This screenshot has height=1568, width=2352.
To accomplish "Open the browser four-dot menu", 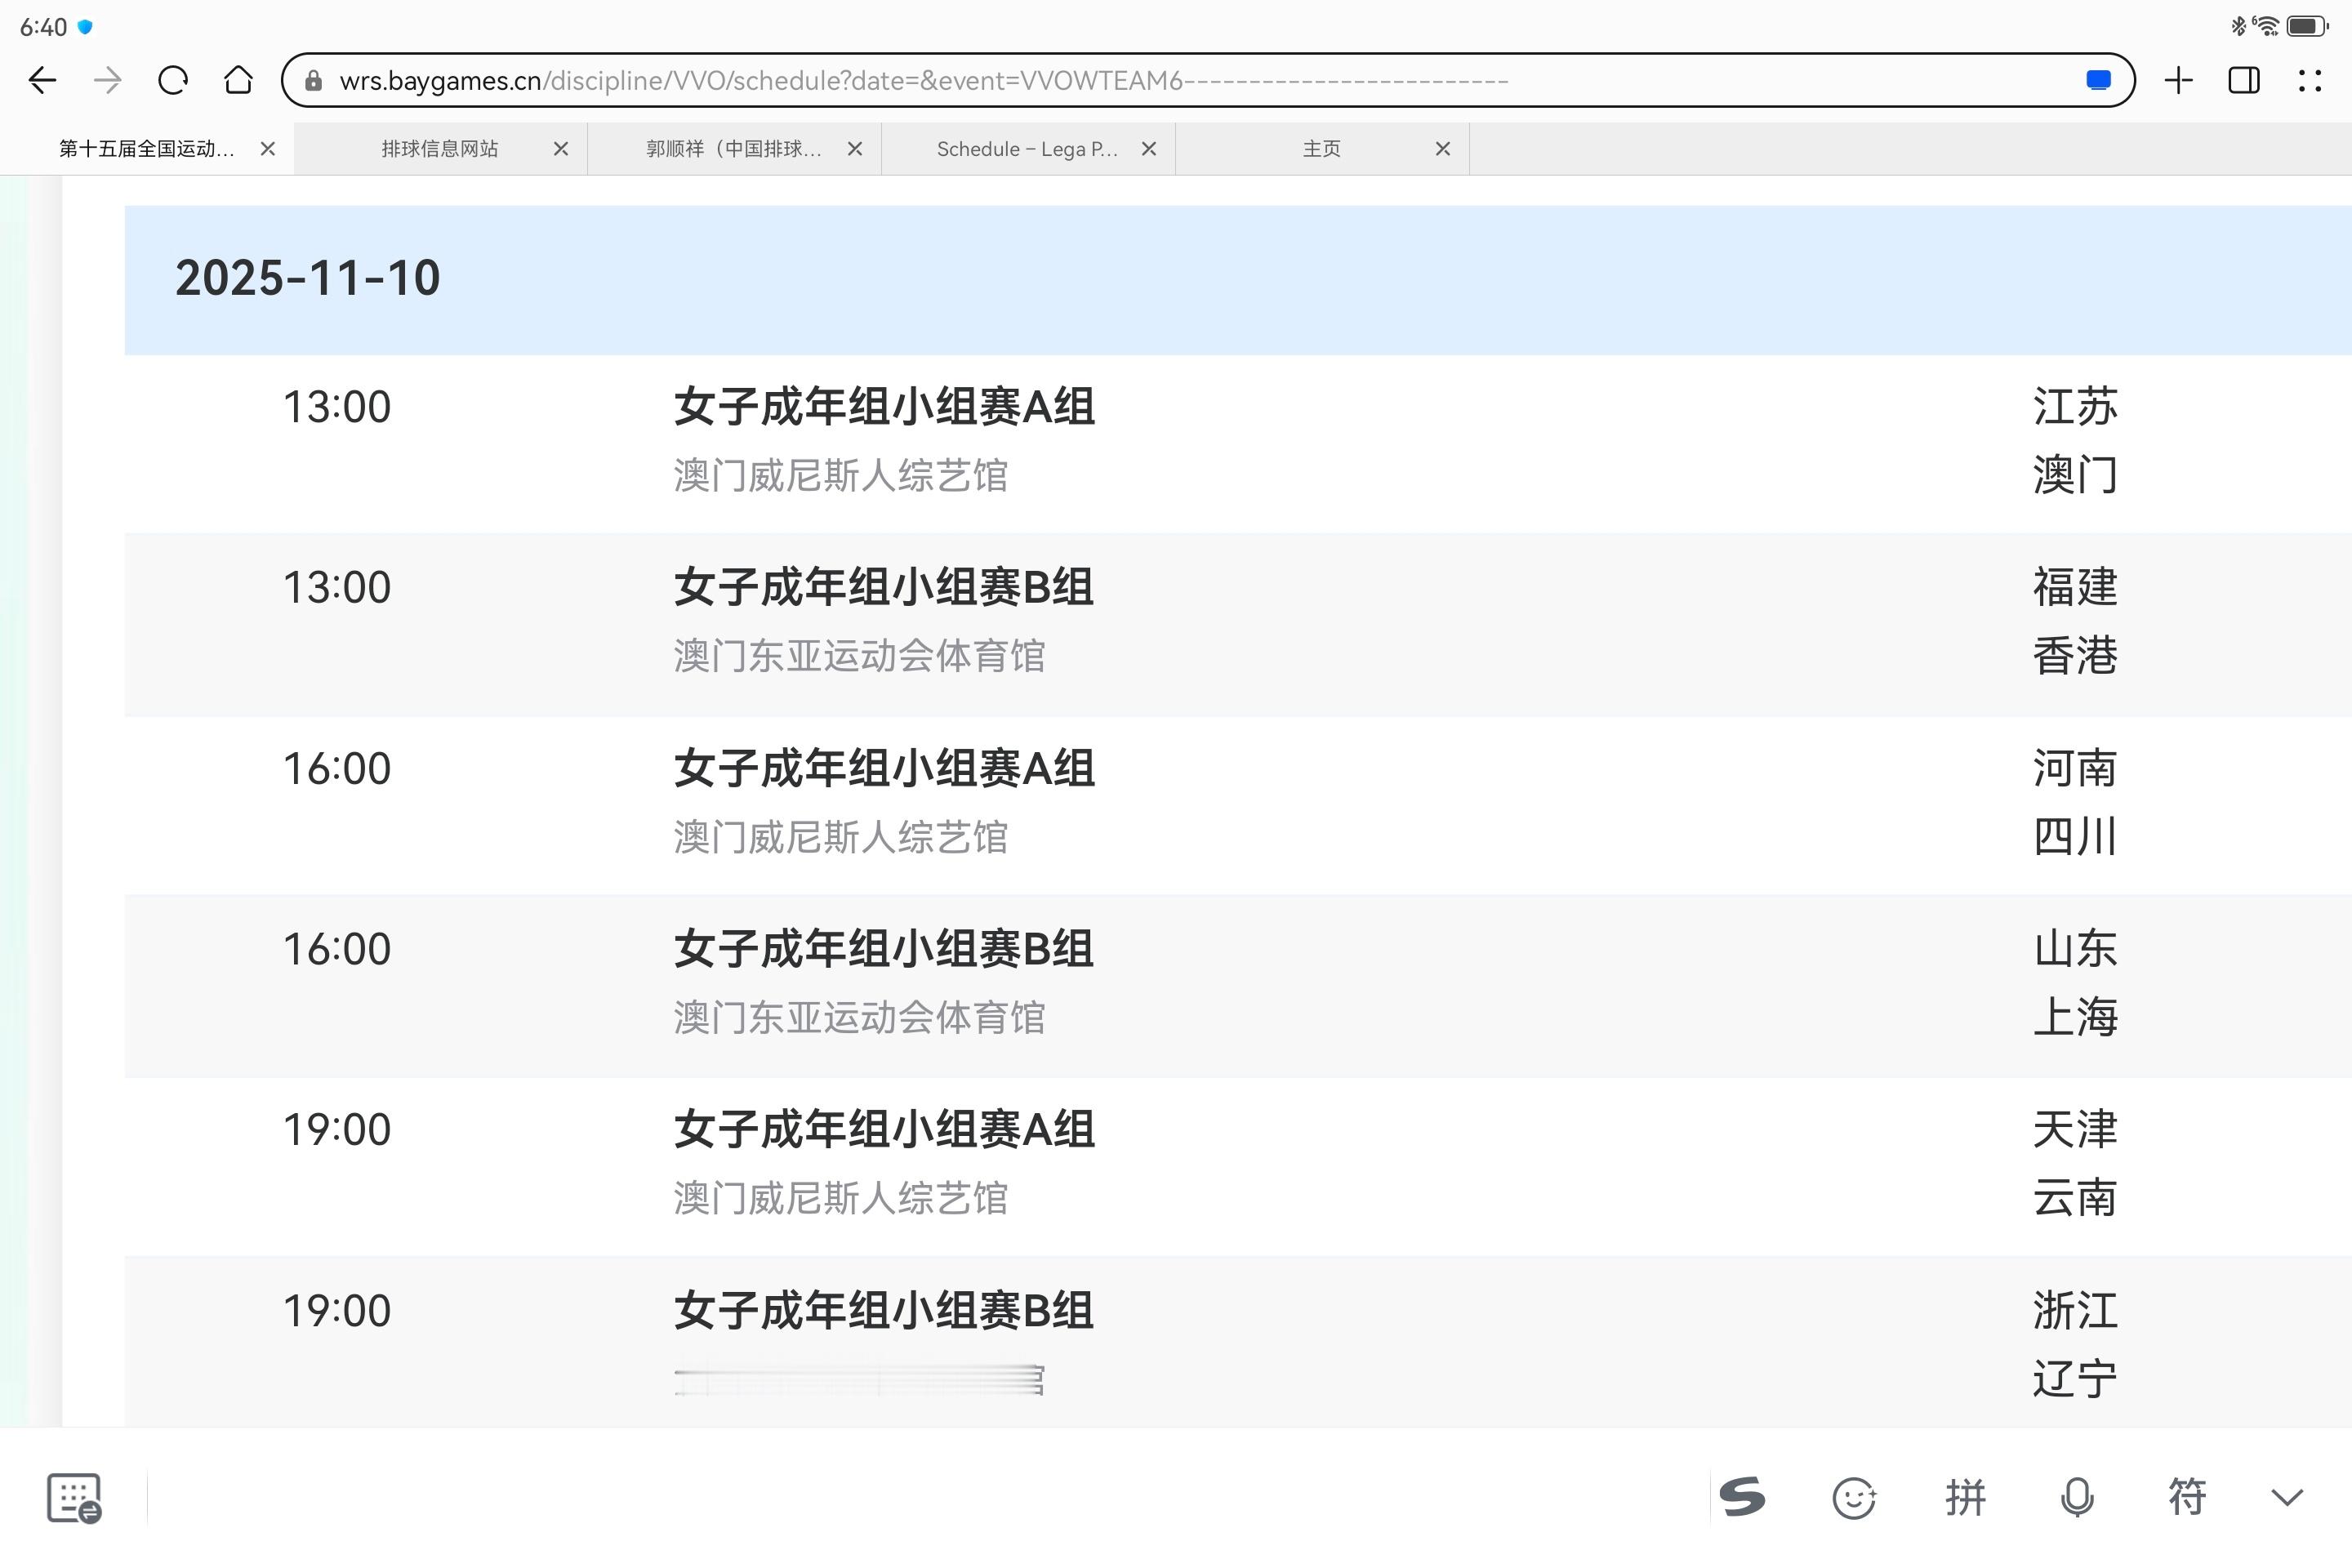I will [2309, 80].
